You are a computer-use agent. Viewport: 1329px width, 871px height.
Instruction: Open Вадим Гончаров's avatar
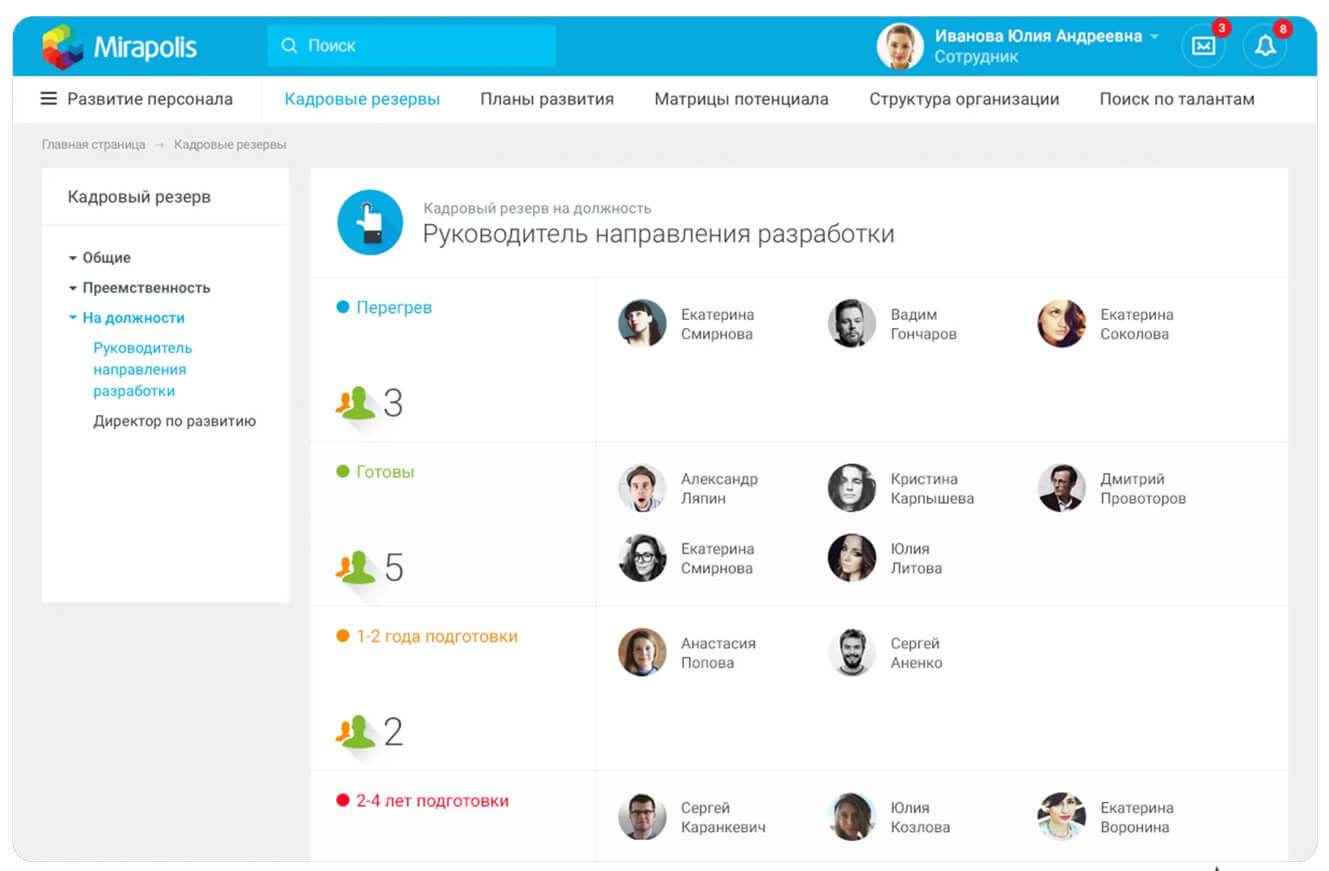click(852, 323)
